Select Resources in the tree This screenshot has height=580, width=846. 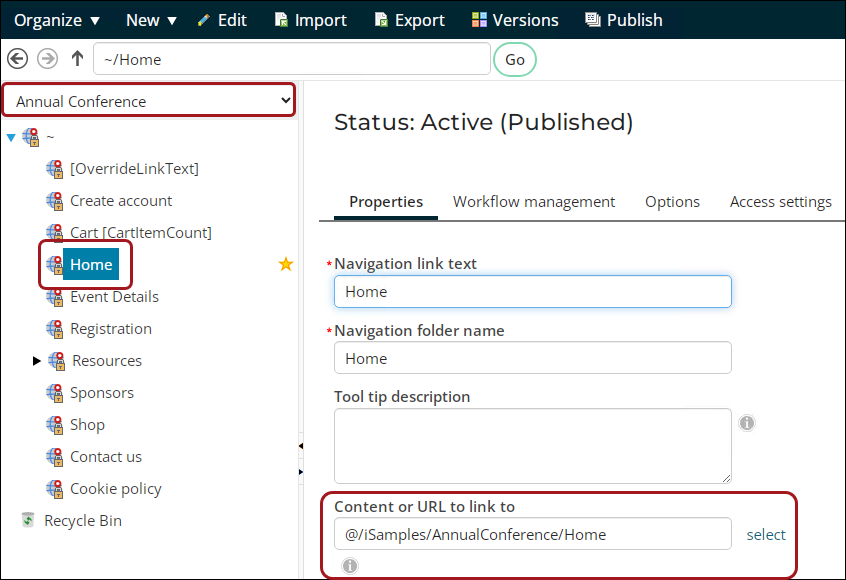pos(107,360)
